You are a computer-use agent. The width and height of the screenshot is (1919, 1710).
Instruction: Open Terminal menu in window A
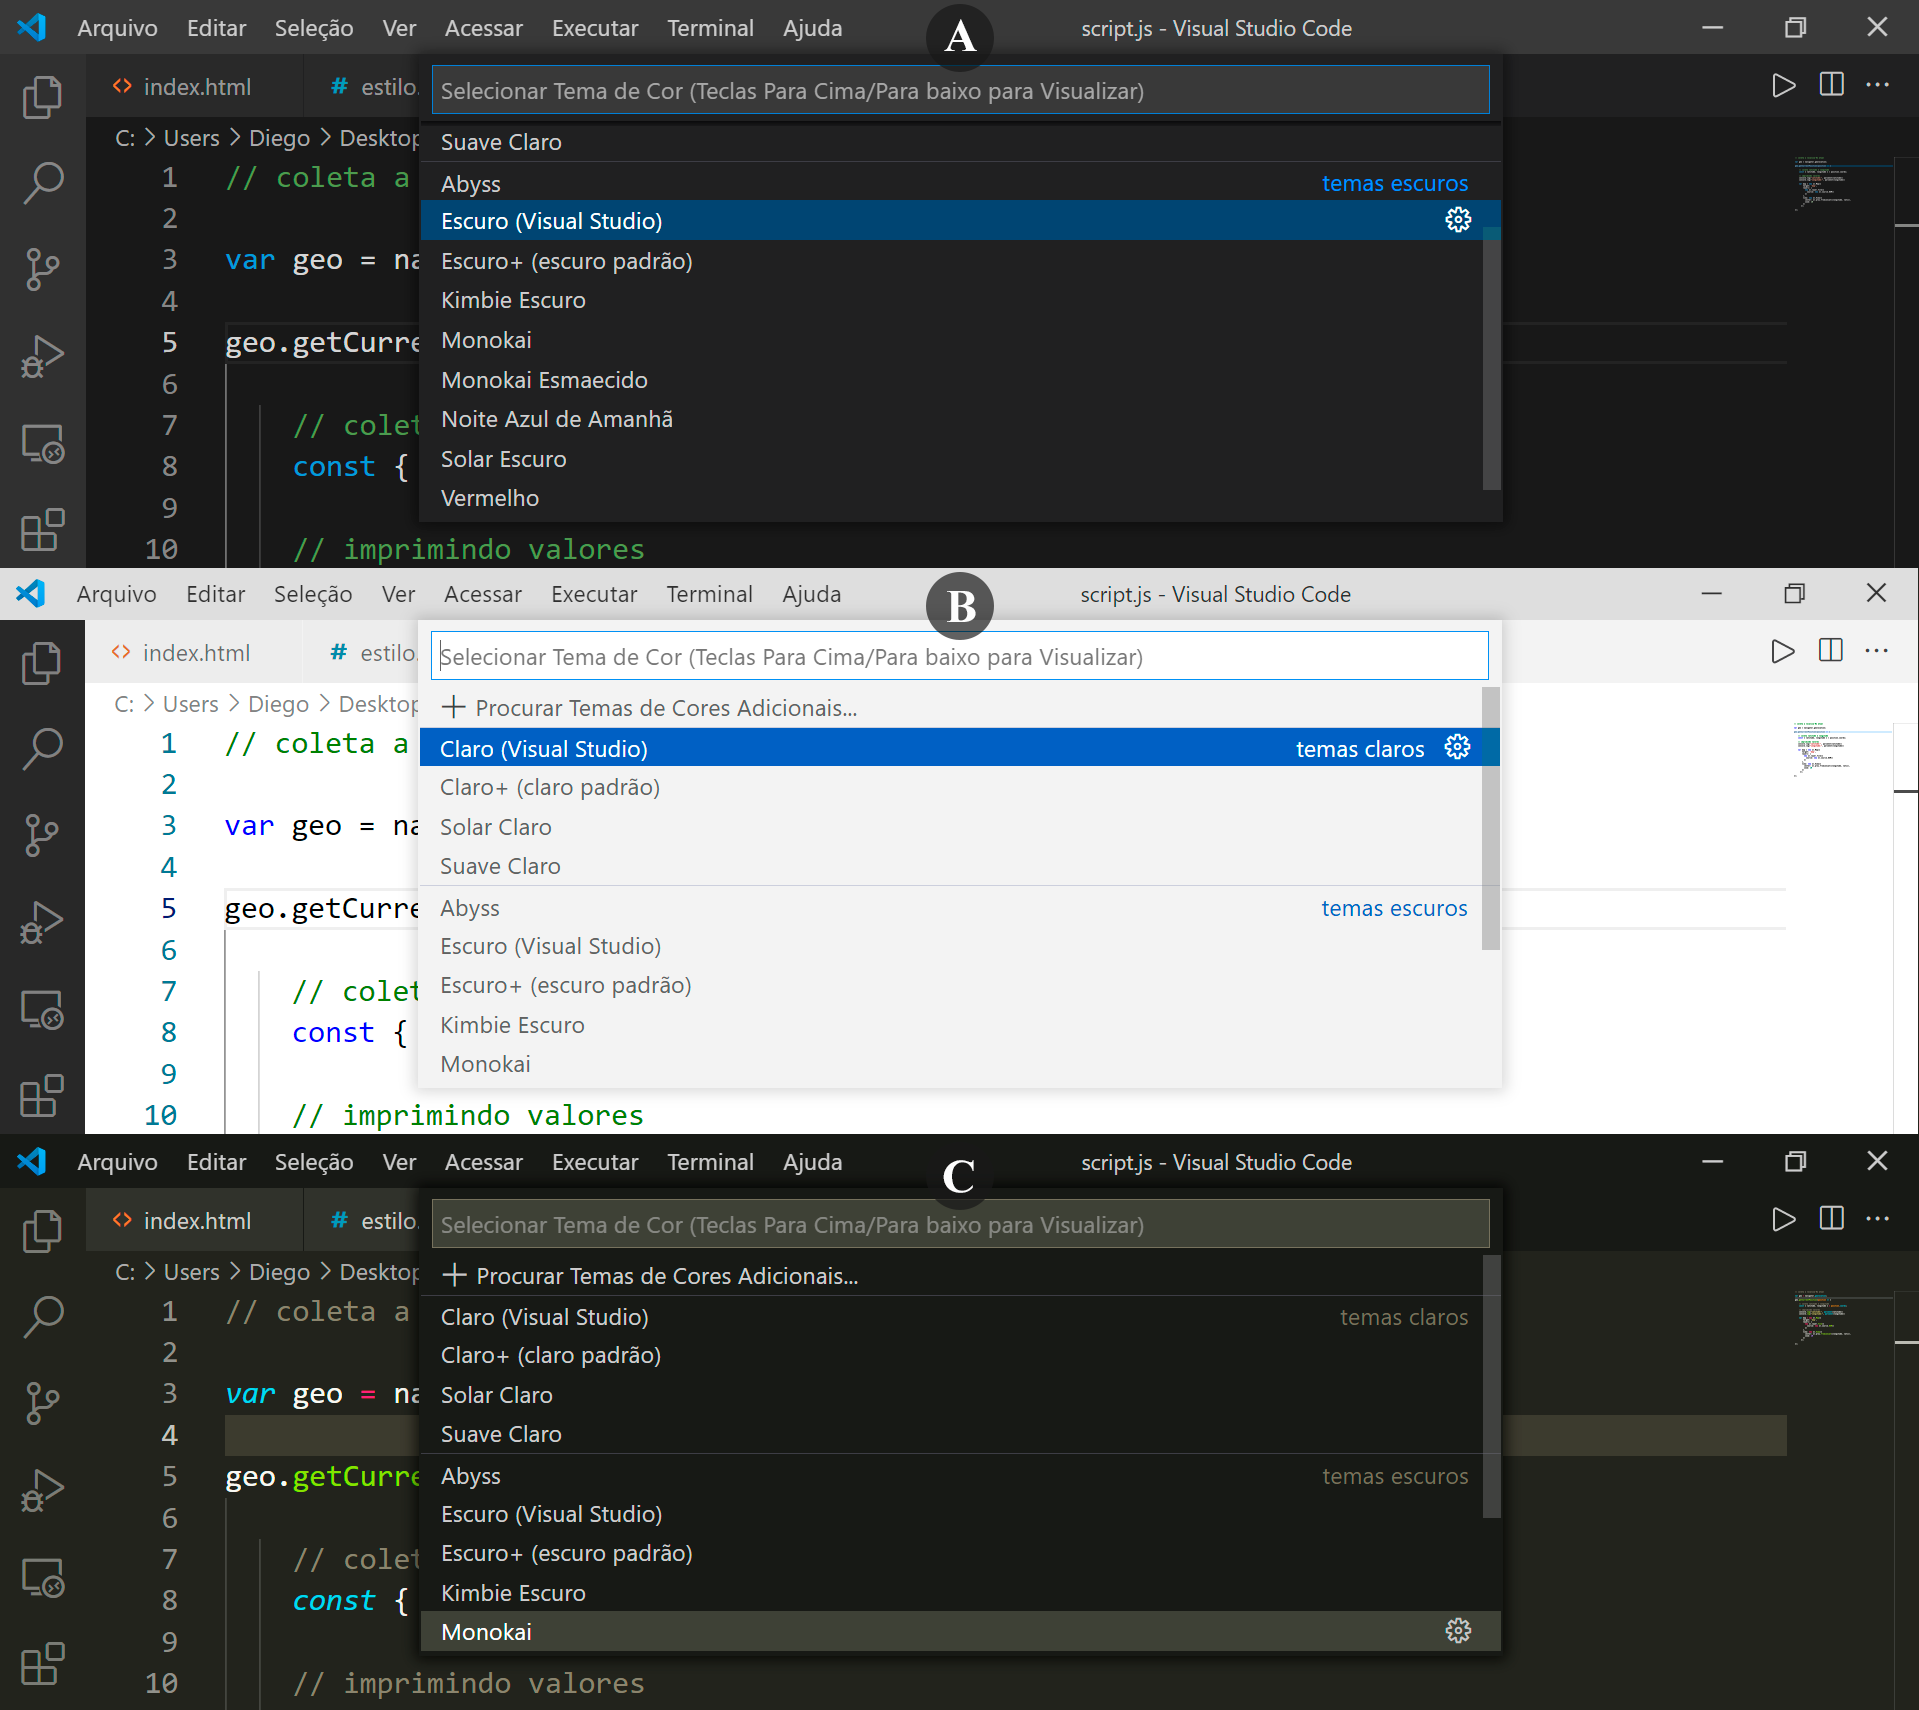click(710, 28)
